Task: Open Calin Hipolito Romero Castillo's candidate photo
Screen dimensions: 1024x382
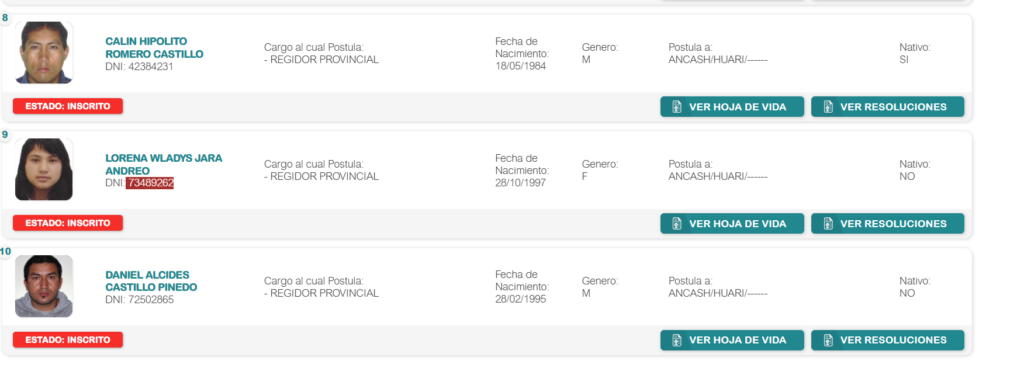Action: pos(44,53)
